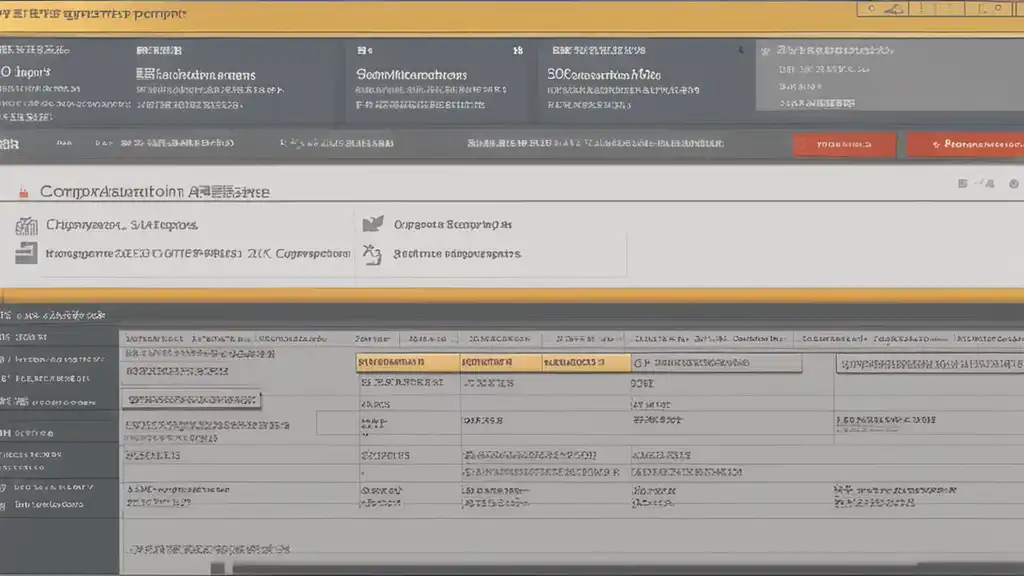1024x576 pixels.
Task: Click the star icon in the lighter gray header card
Action: (765, 51)
